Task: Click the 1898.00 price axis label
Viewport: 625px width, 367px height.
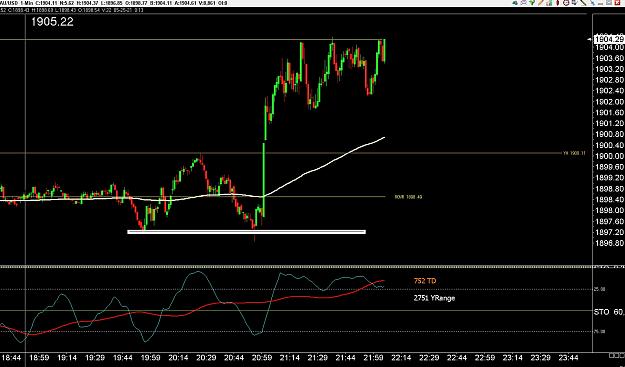Action: (x=609, y=210)
